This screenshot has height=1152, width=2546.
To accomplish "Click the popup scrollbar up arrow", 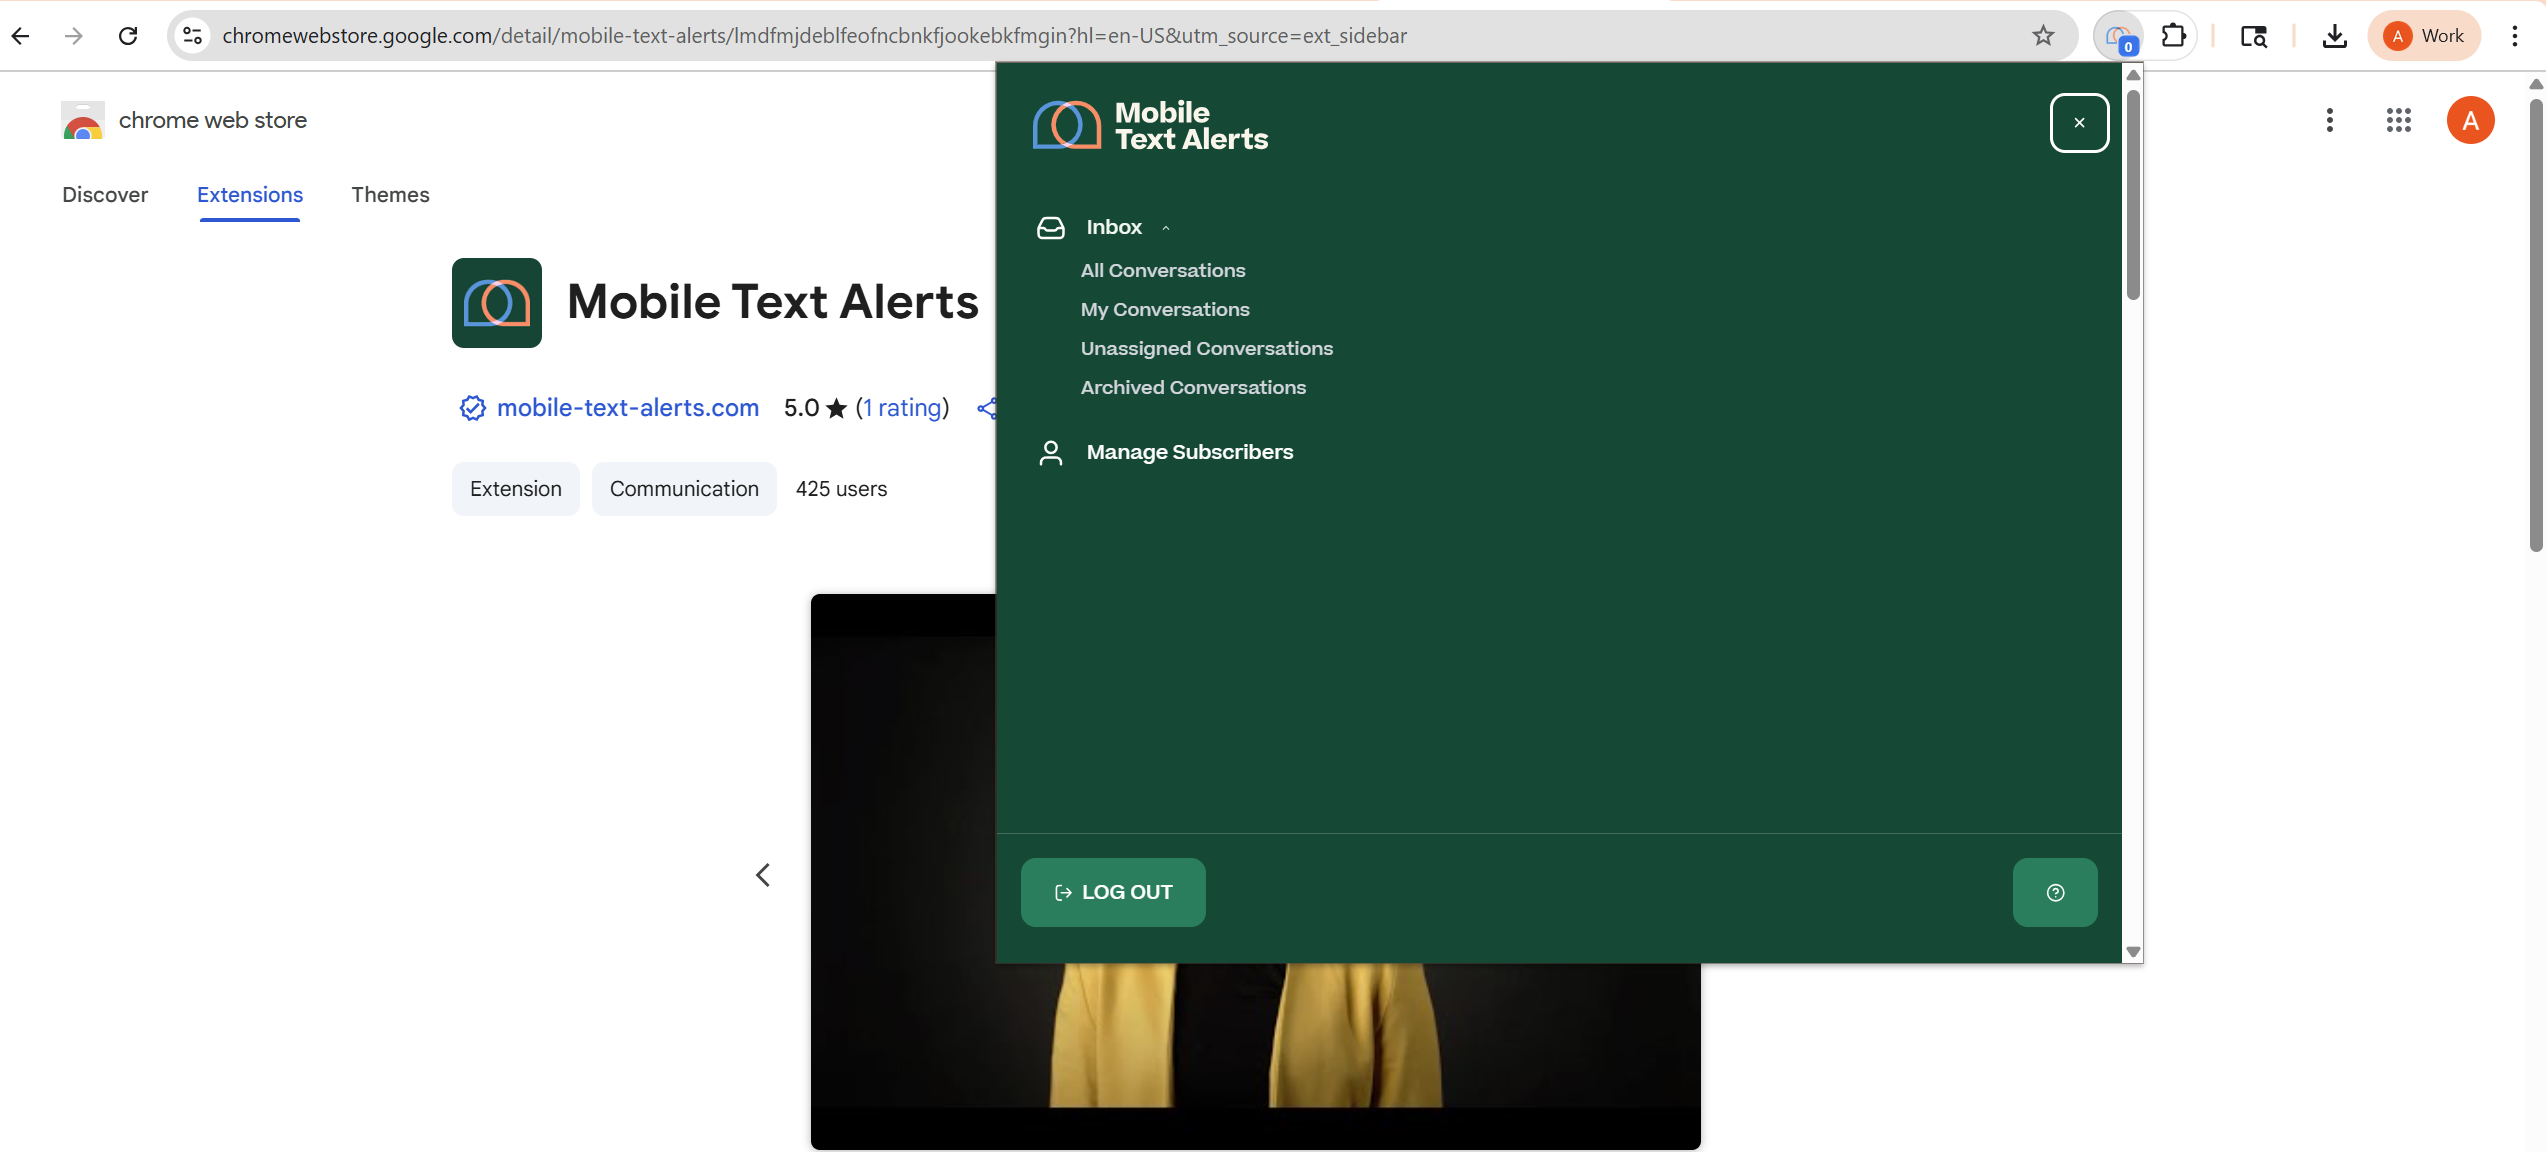I will [2133, 75].
